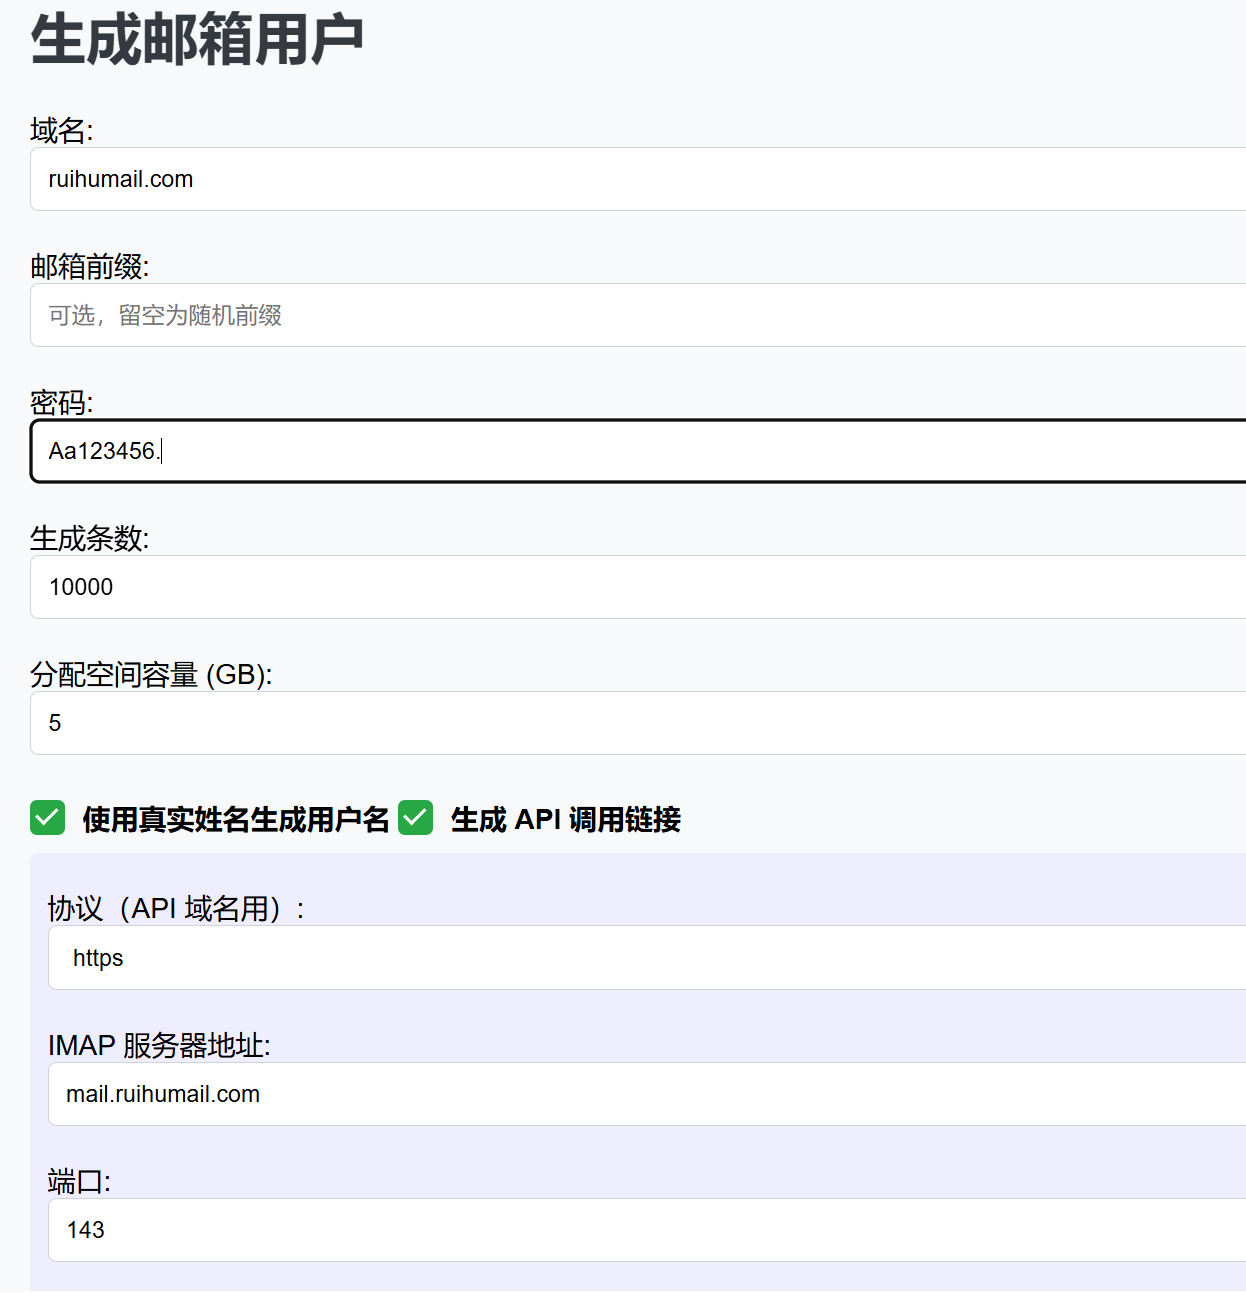Click the 使用真实姓名生成用户名 label text
The width and height of the screenshot is (1246, 1293).
(x=236, y=820)
